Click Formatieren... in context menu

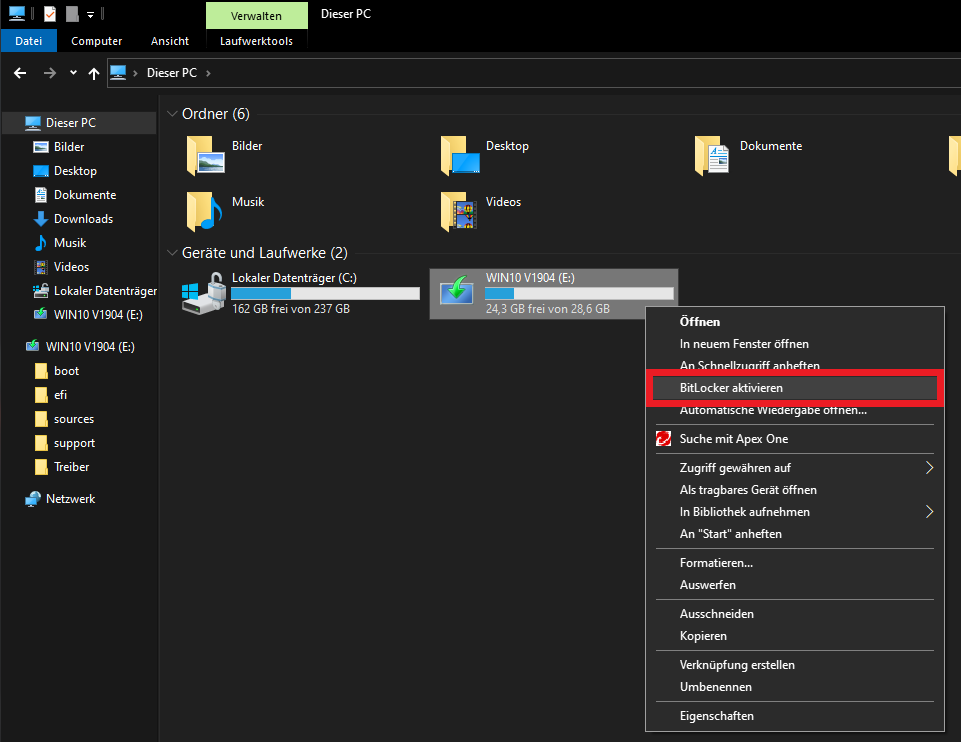click(x=716, y=563)
